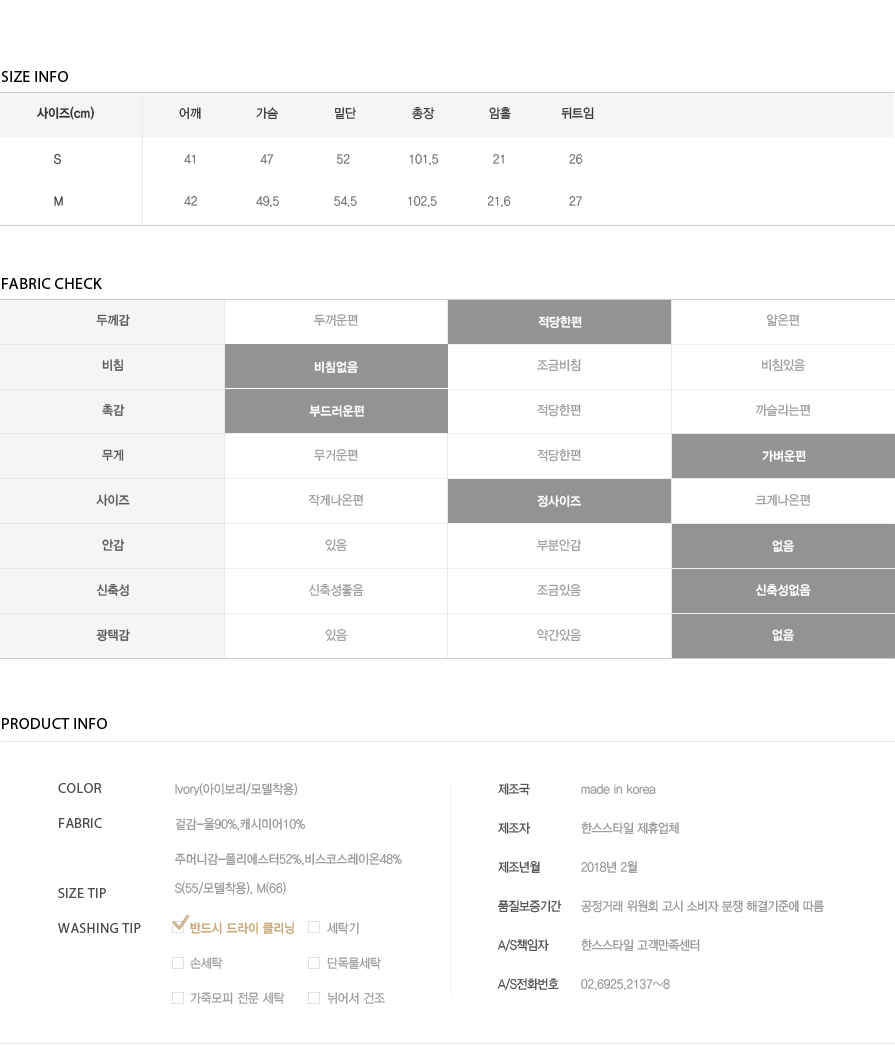
Task: Tick the 뉘어서 건조 checkbox
Action: [314, 998]
